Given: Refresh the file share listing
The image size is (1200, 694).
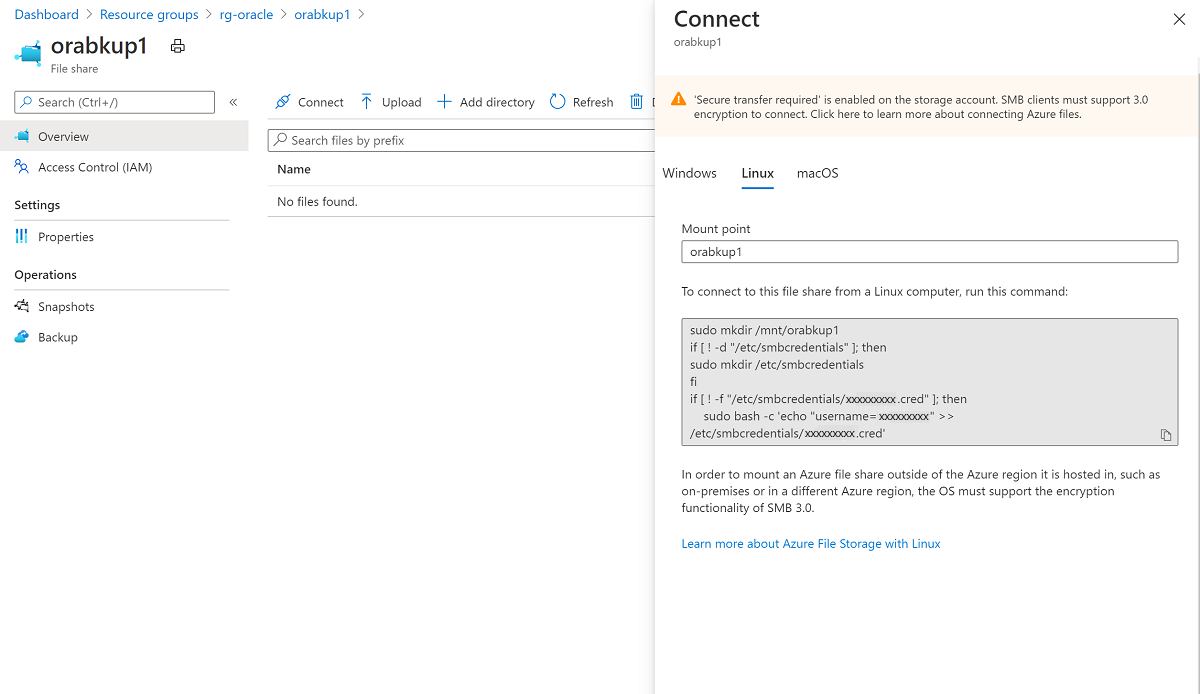Looking at the screenshot, I should (x=581, y=102).
